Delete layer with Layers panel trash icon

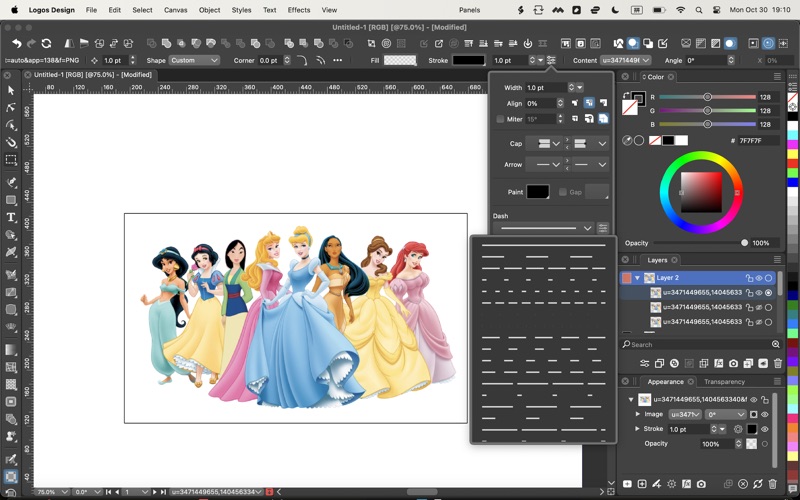[x=778, y=363]
